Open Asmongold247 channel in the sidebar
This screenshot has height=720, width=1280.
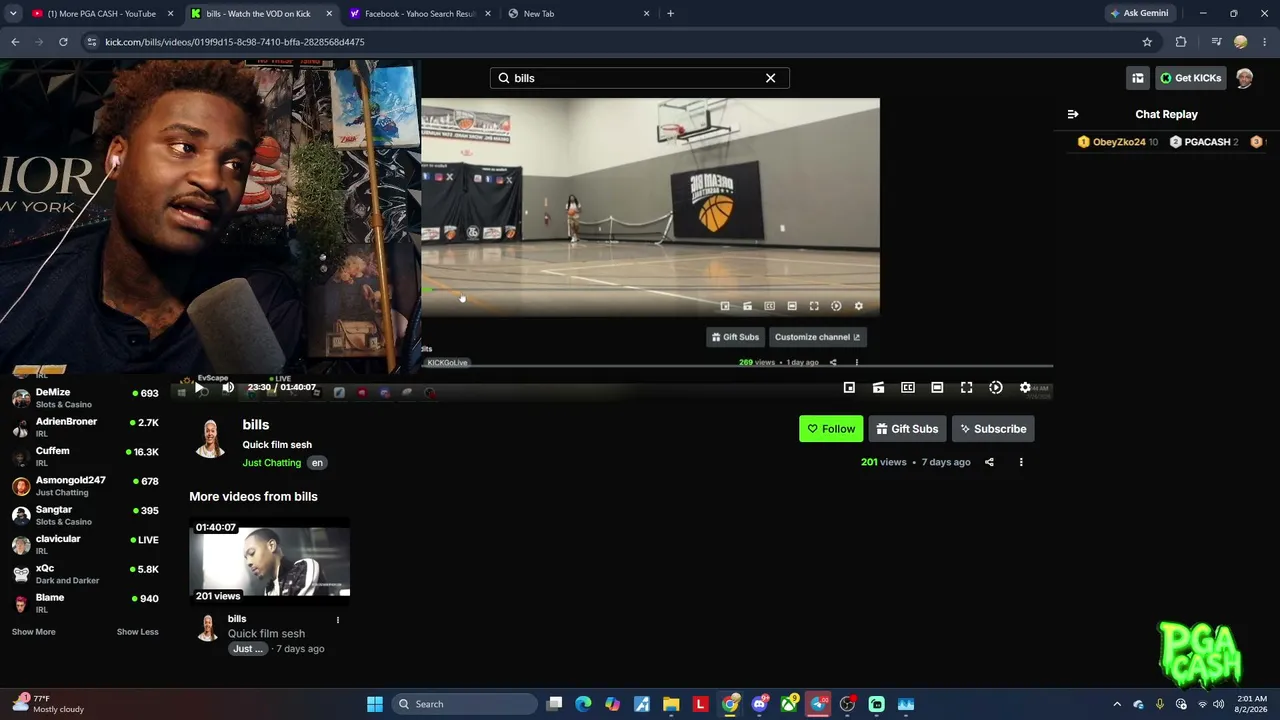pos(85,486)
